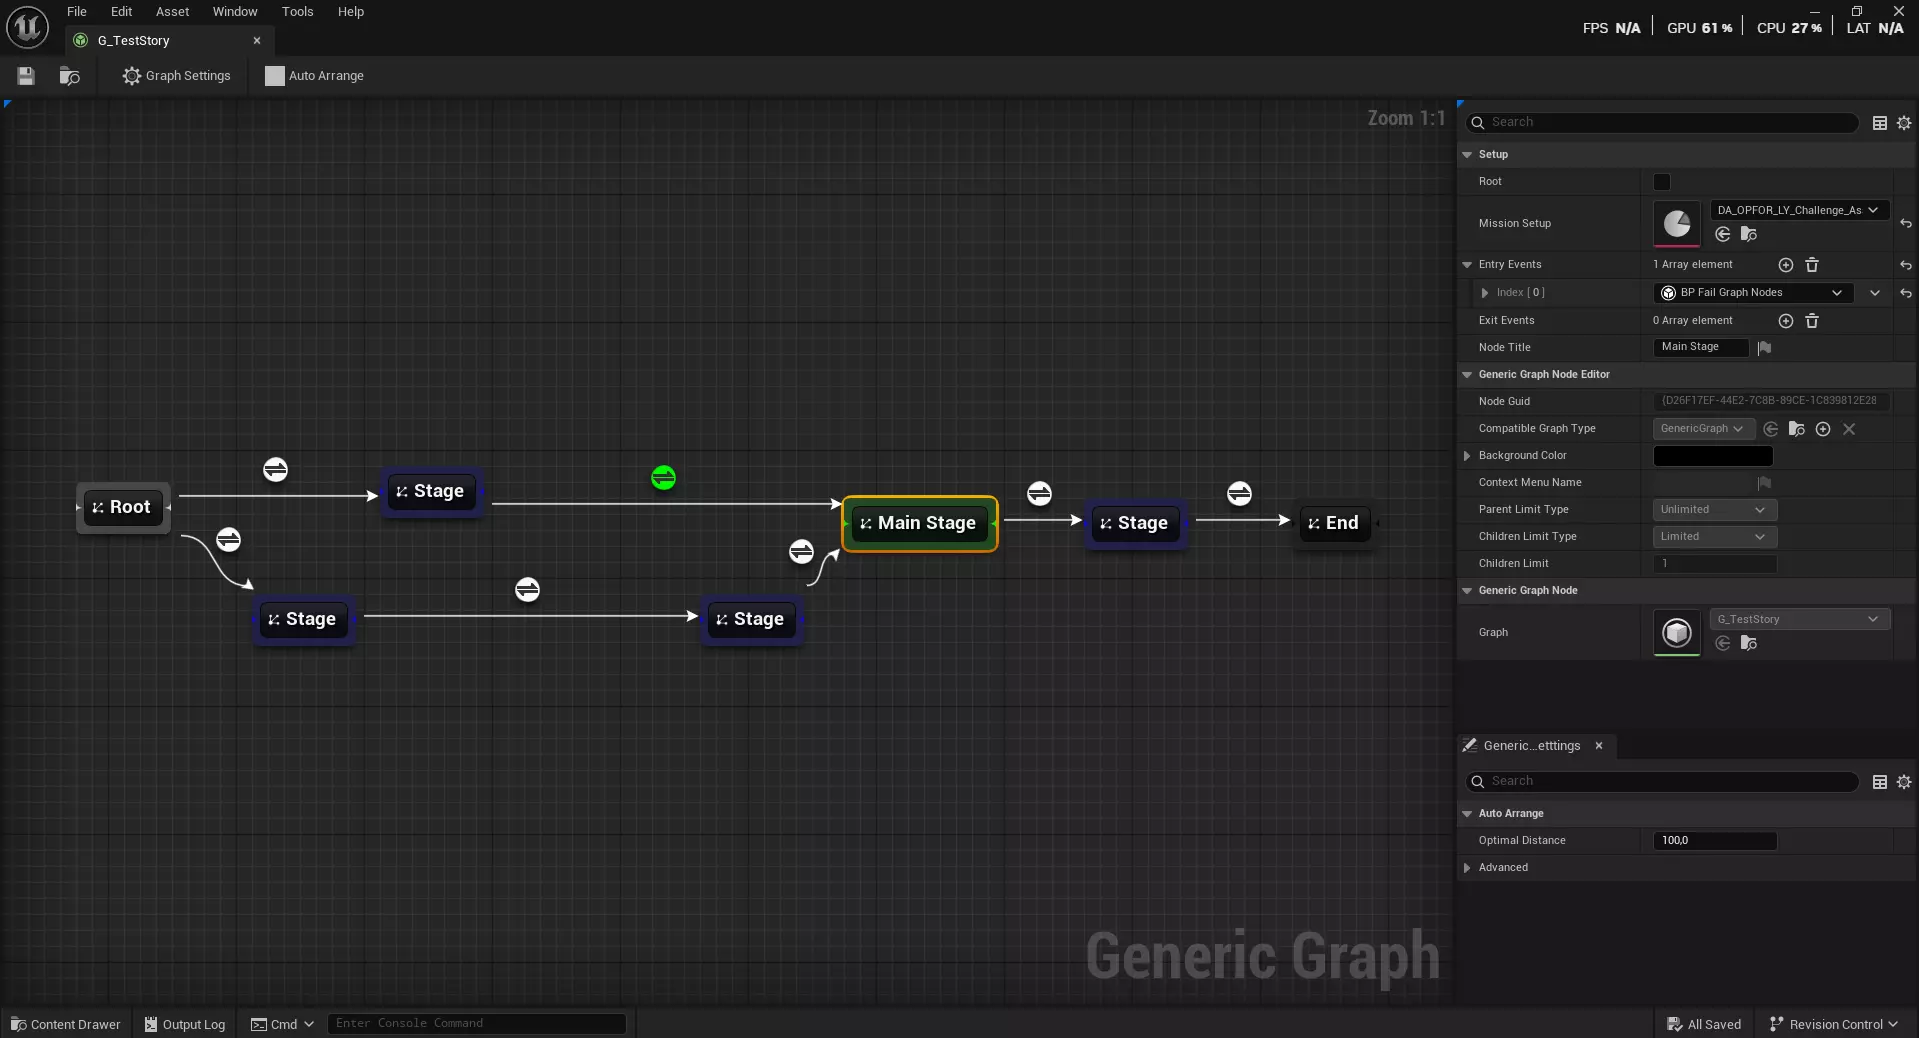Save the current asset with the disk icon
The image size is (1919, 1038).
pos(26,76)
